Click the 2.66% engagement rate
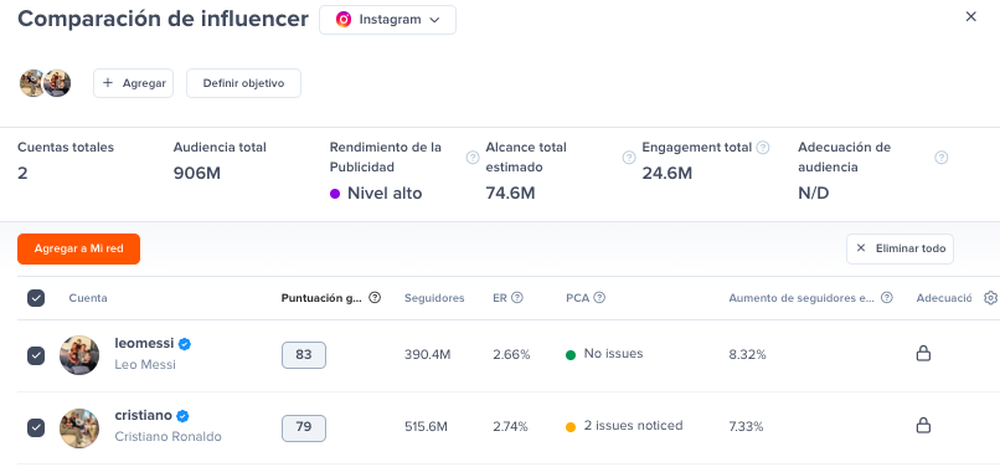1000x467 pixels. pos(511,355)
